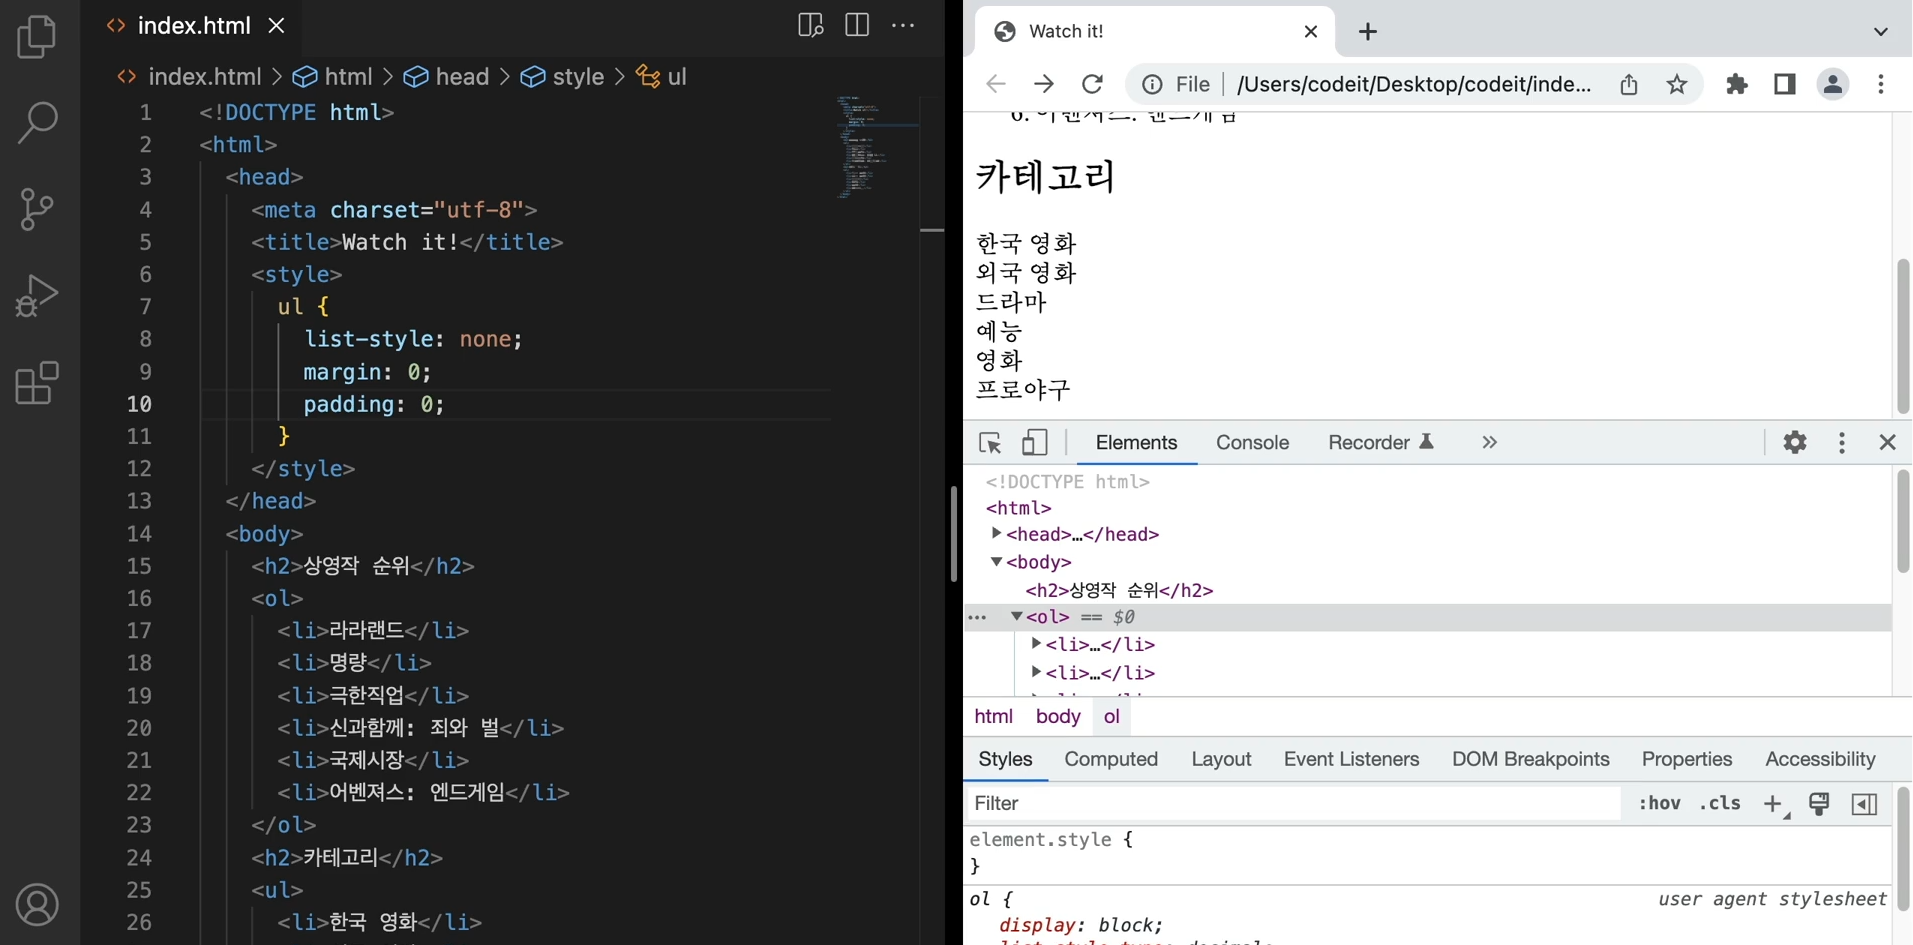Switch to the Styles pane tab
1913x945 pixels.
point(1006,759)
